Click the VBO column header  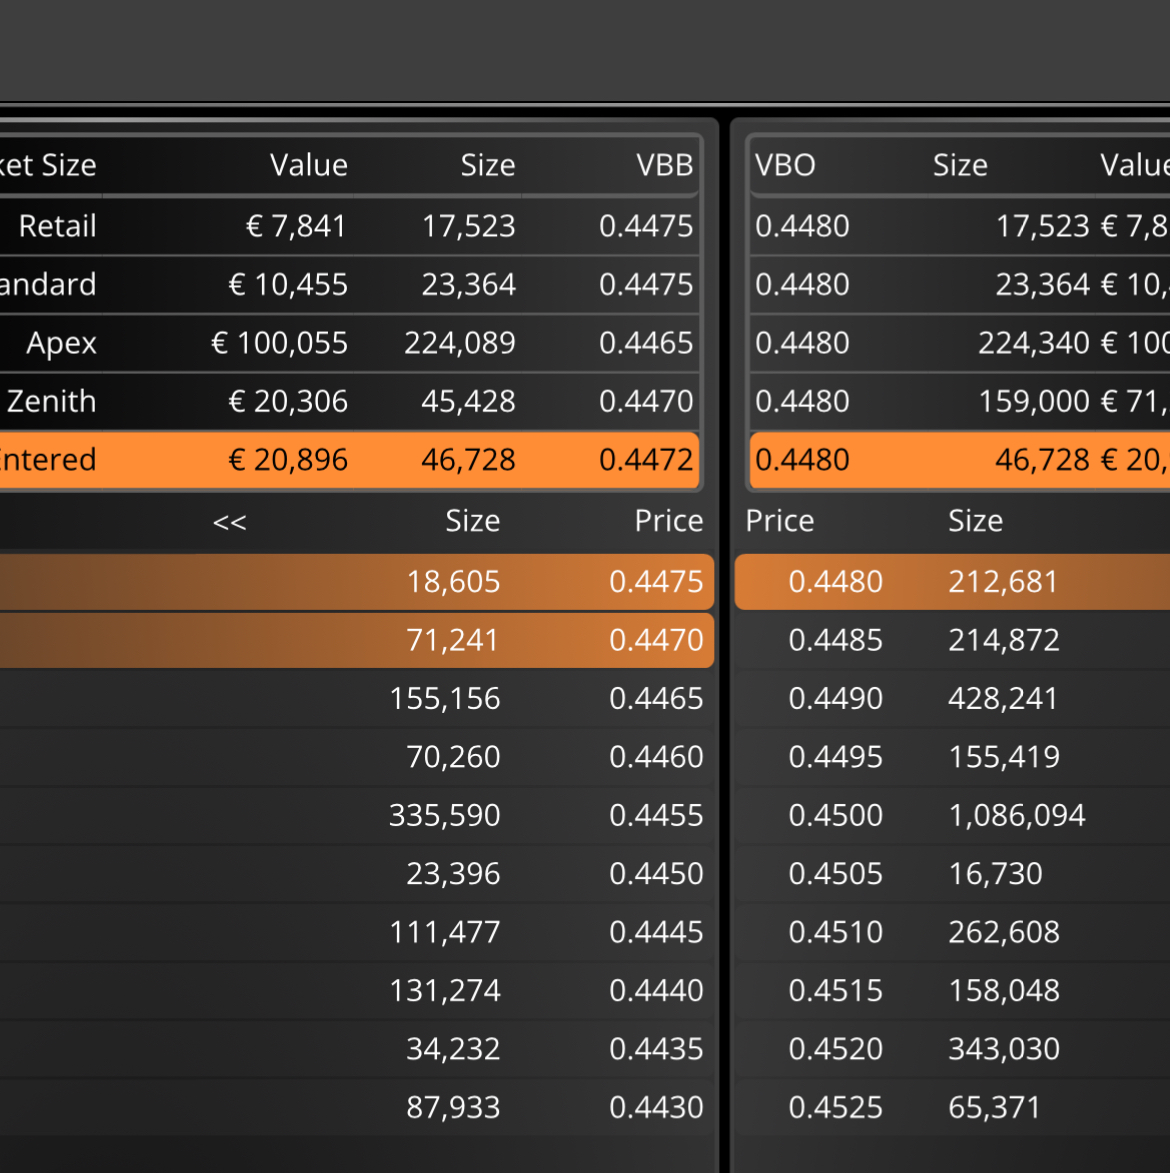(785, 165)
